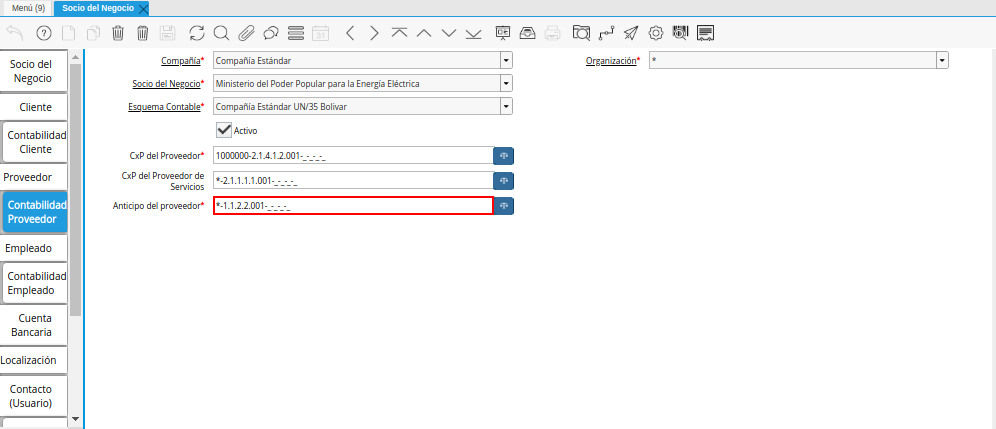996x429 pixels.
Task: Toggle the Activo checkbox
Action: click(x=223, y=130)
